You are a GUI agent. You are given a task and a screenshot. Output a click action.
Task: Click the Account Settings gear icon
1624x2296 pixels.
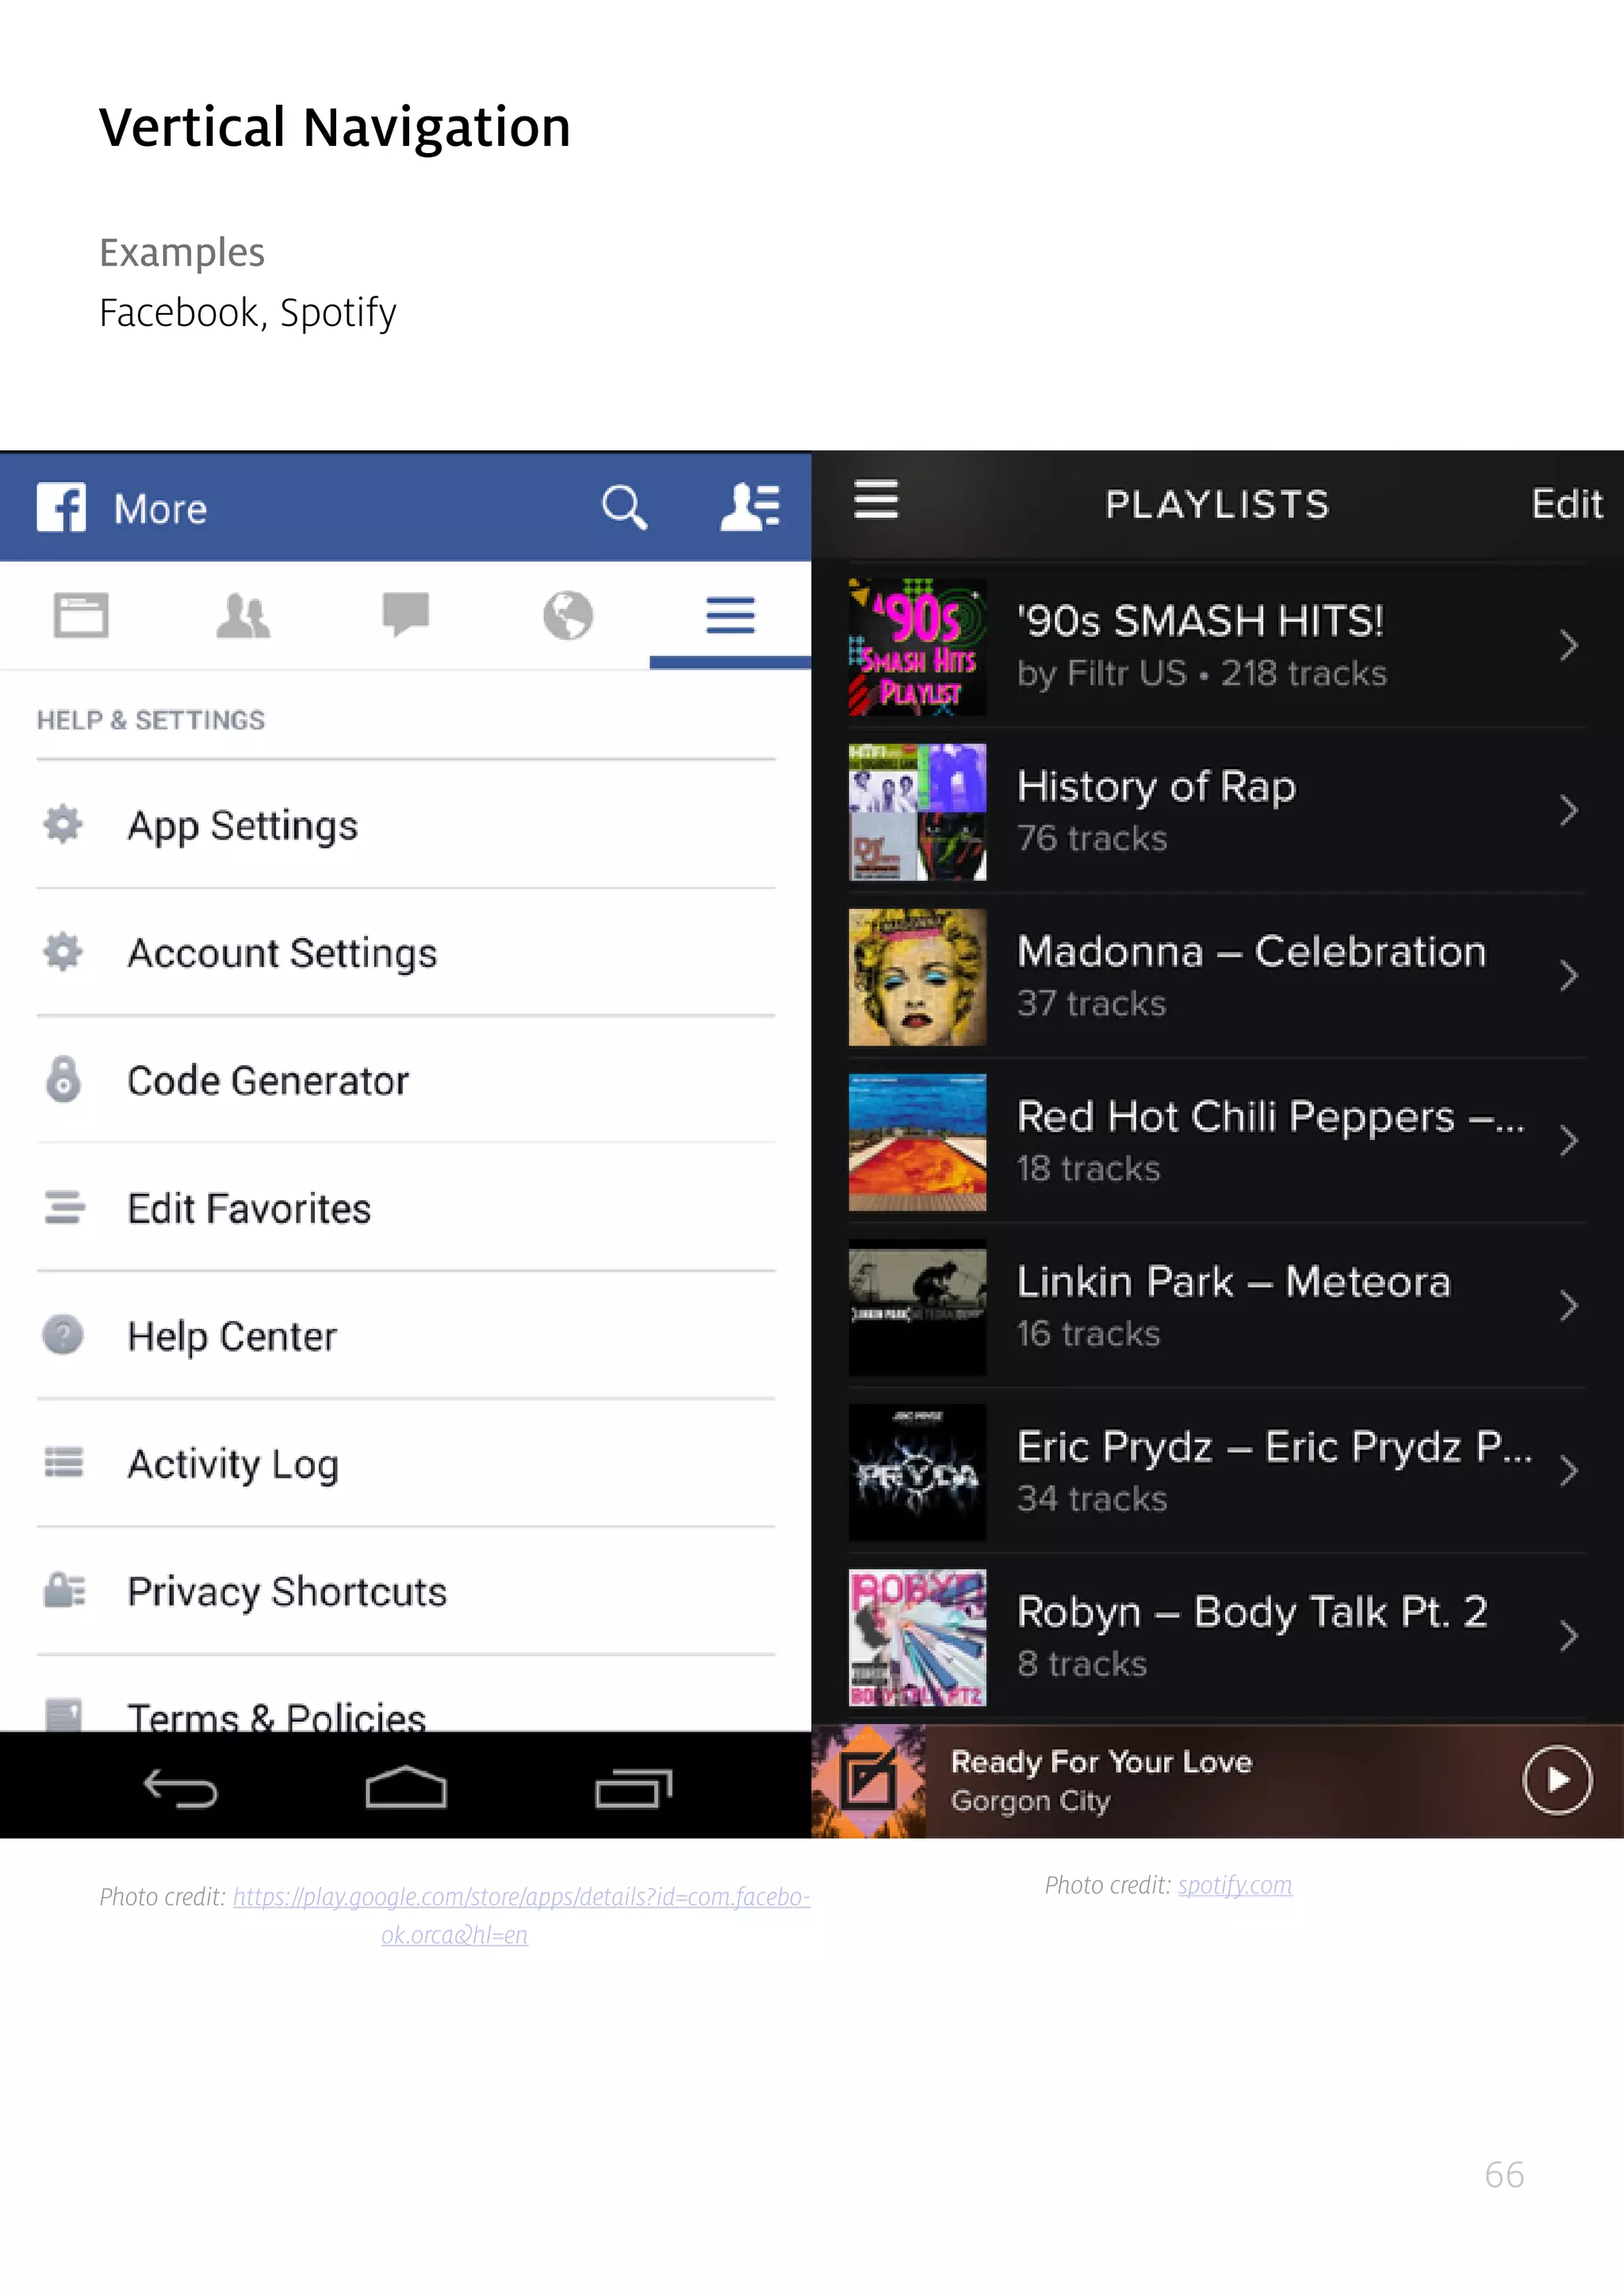coord(63,952)
